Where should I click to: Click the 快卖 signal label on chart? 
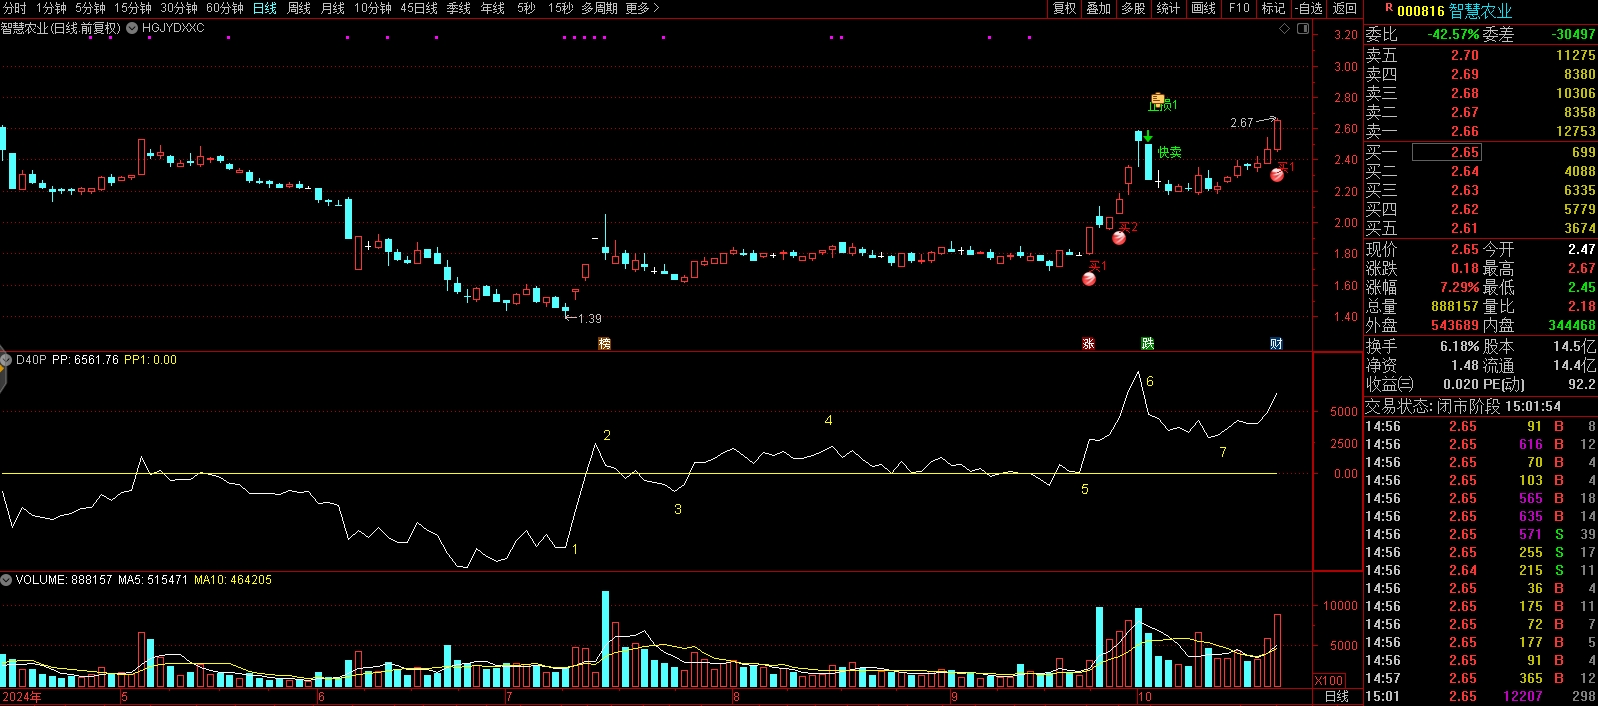[x=1170, y=152]
